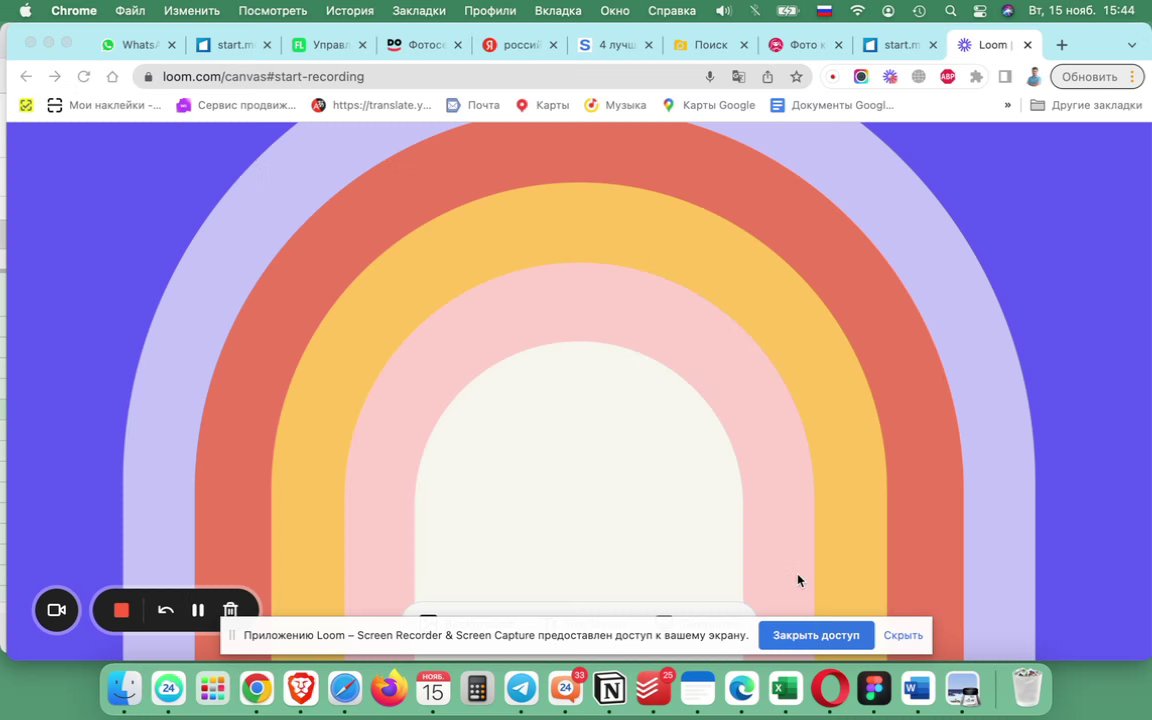Viewport: 1152px width, 720px height.
Task: Toggle the Chrome side panel icon
Action: coord(1005,76)
